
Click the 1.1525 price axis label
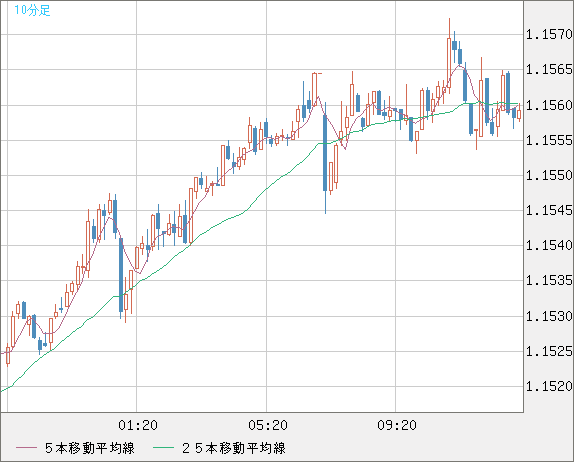[549, 351]
